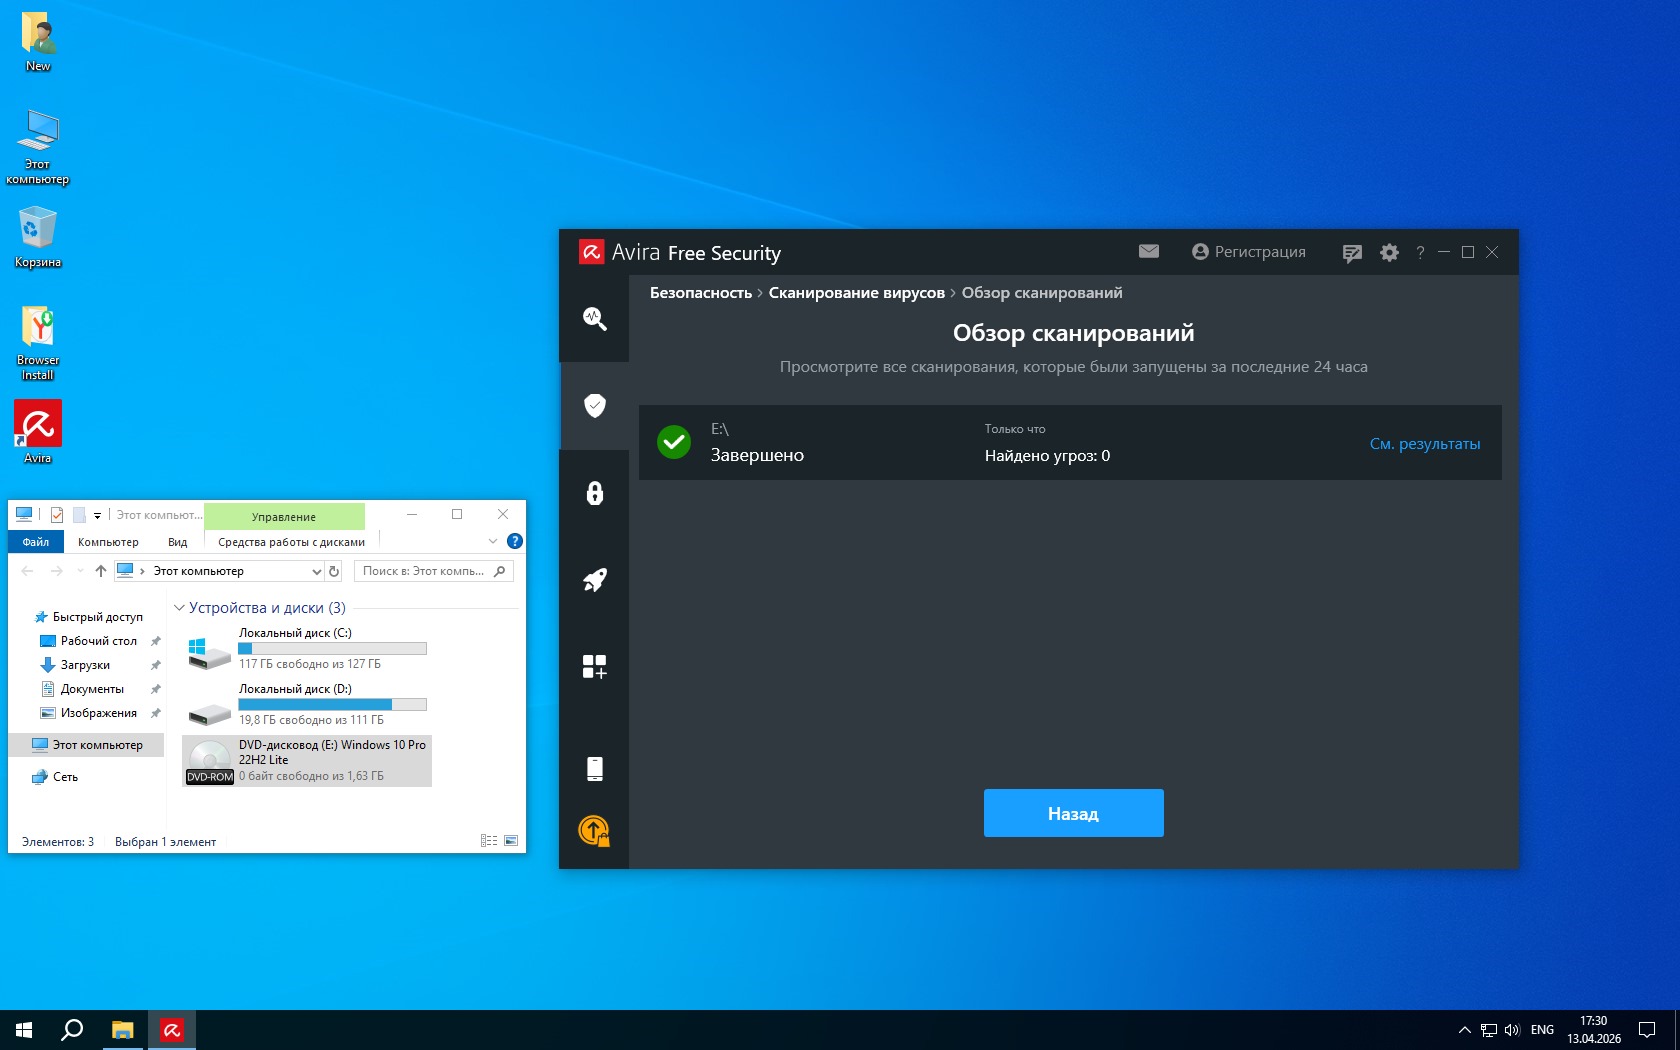The width and height of the screenshot is (1680, 1050).
Task: Select the Security shield sidebar icon
Action: coord(594,405)
